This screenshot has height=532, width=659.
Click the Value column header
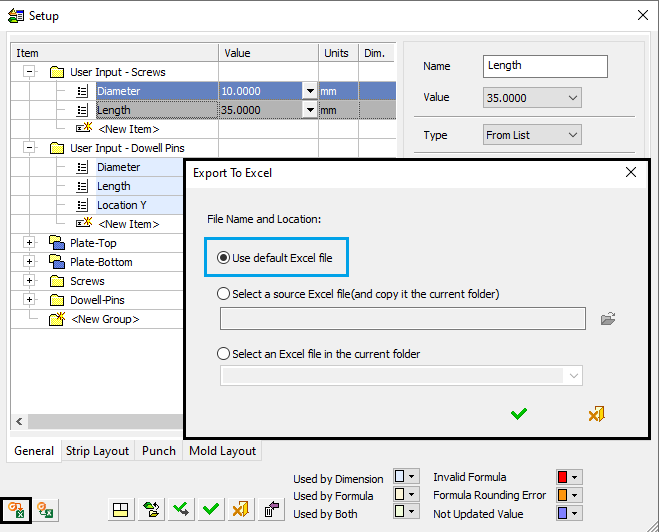coord(269,53)
